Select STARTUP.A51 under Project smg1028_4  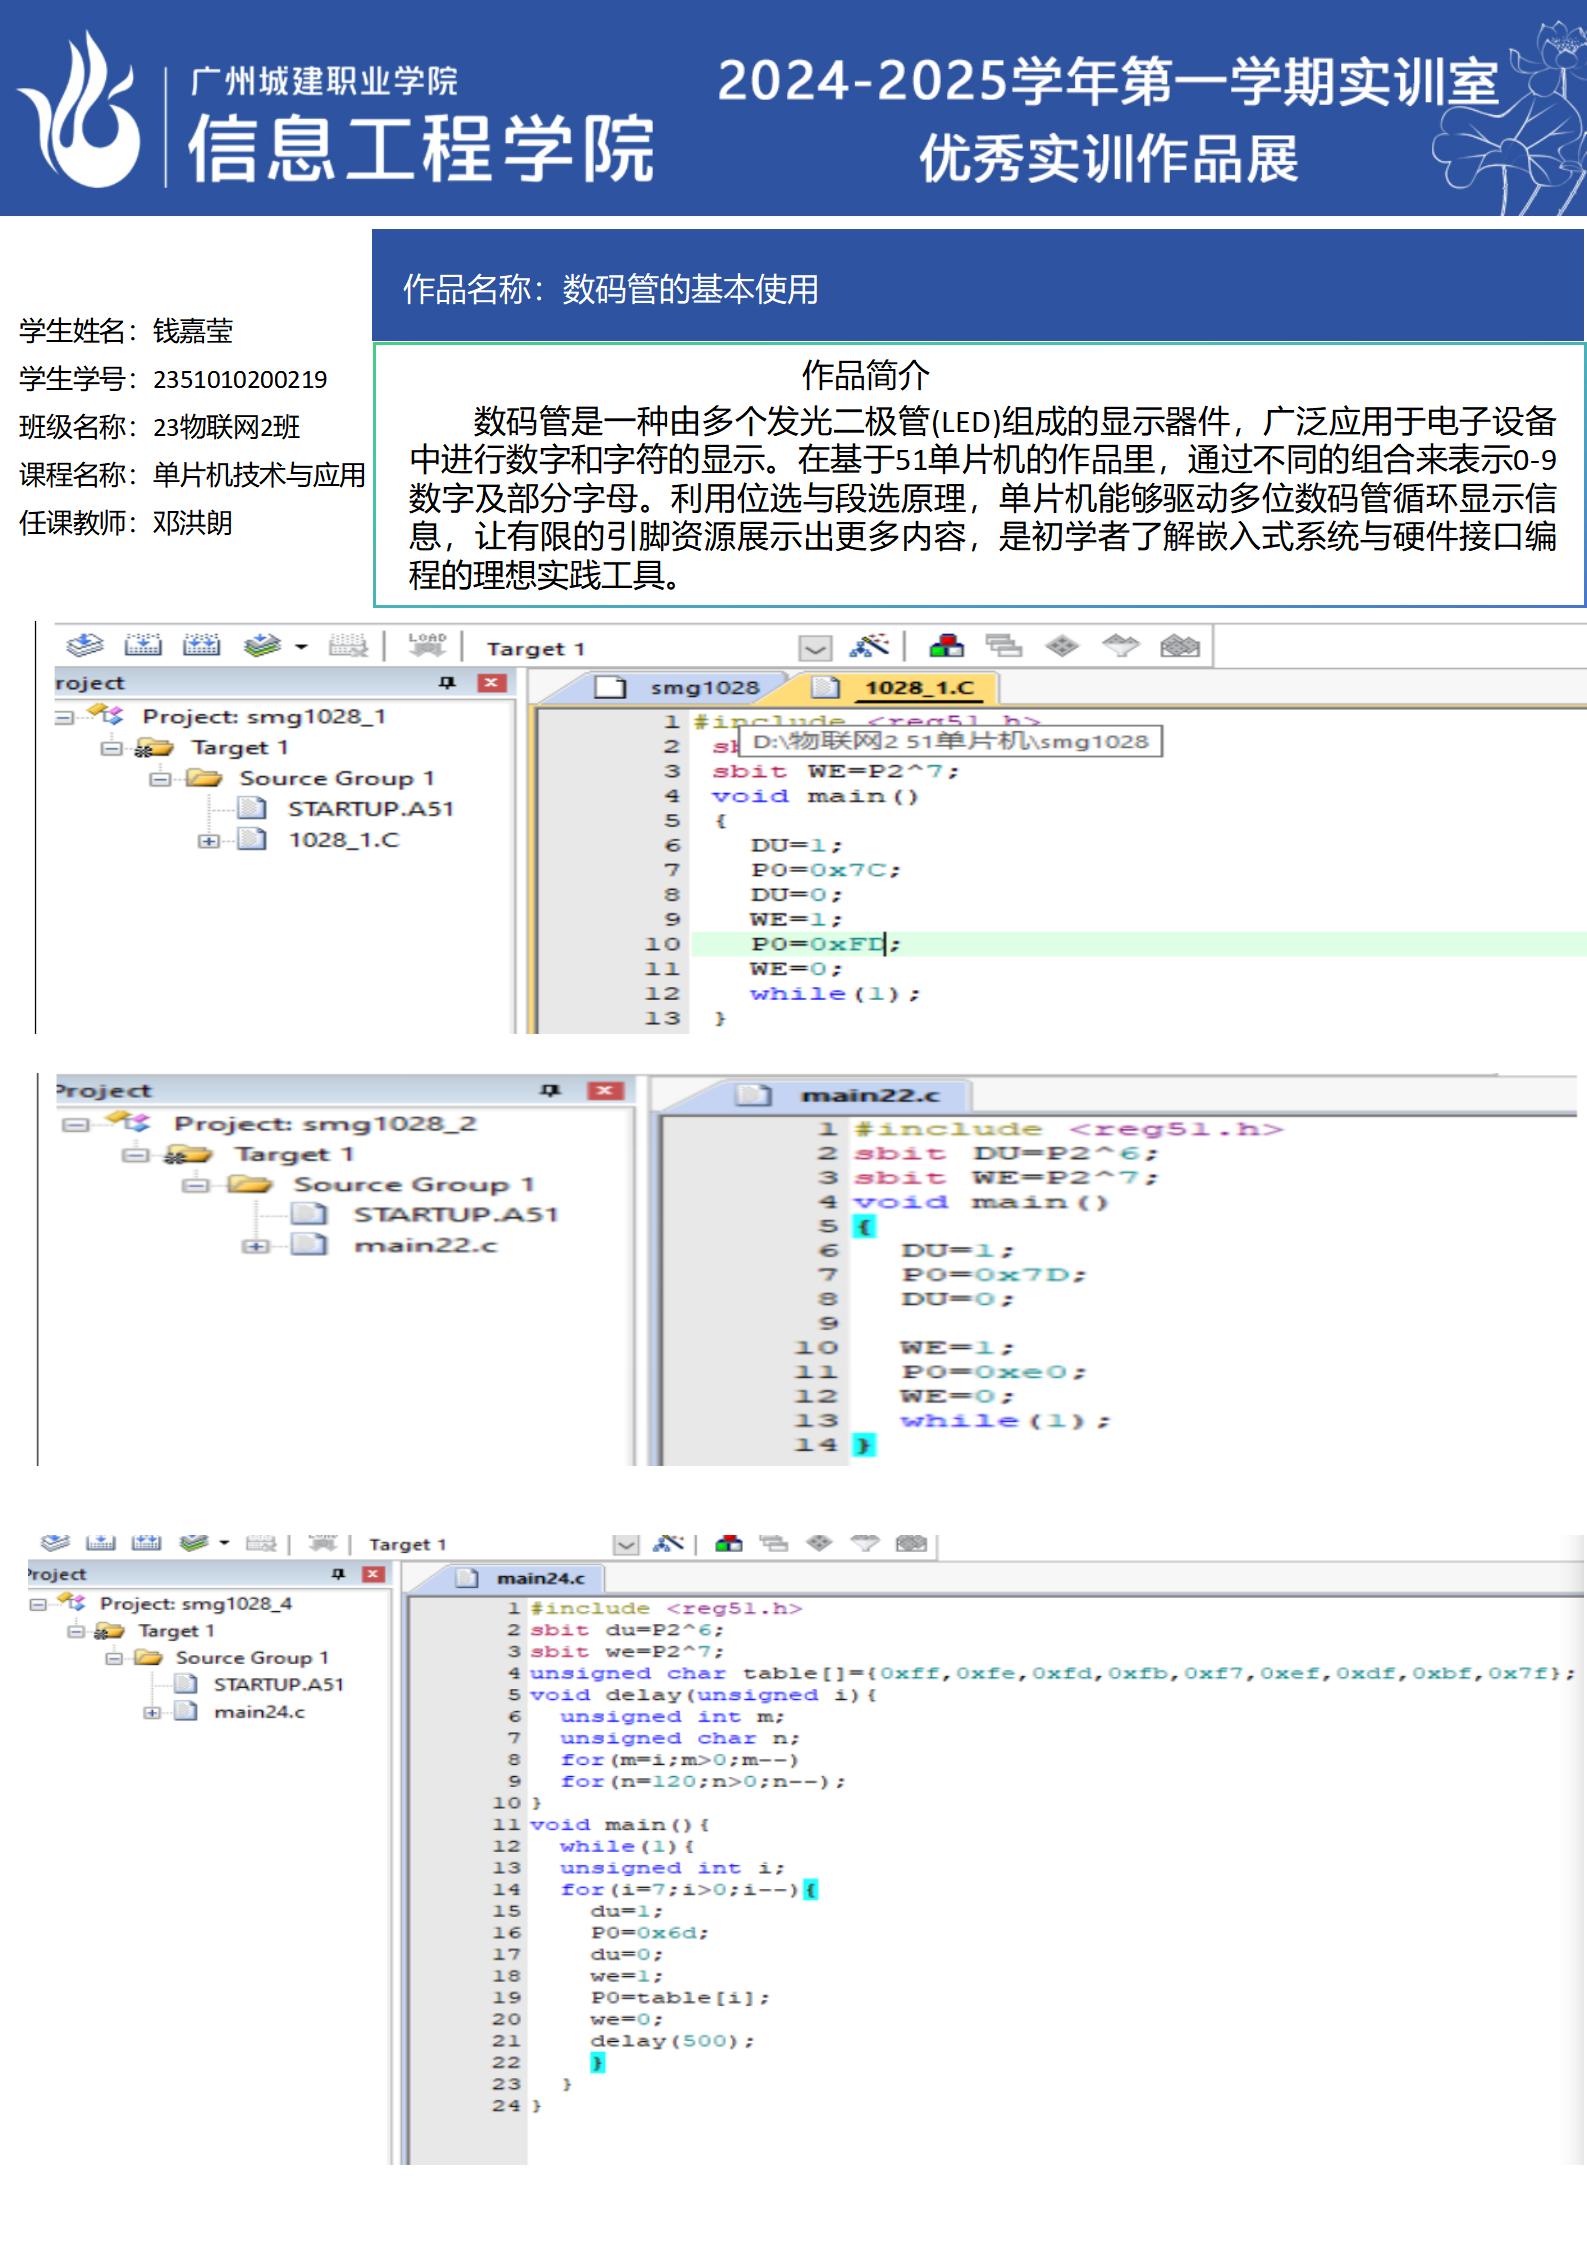pos(278,1685)
